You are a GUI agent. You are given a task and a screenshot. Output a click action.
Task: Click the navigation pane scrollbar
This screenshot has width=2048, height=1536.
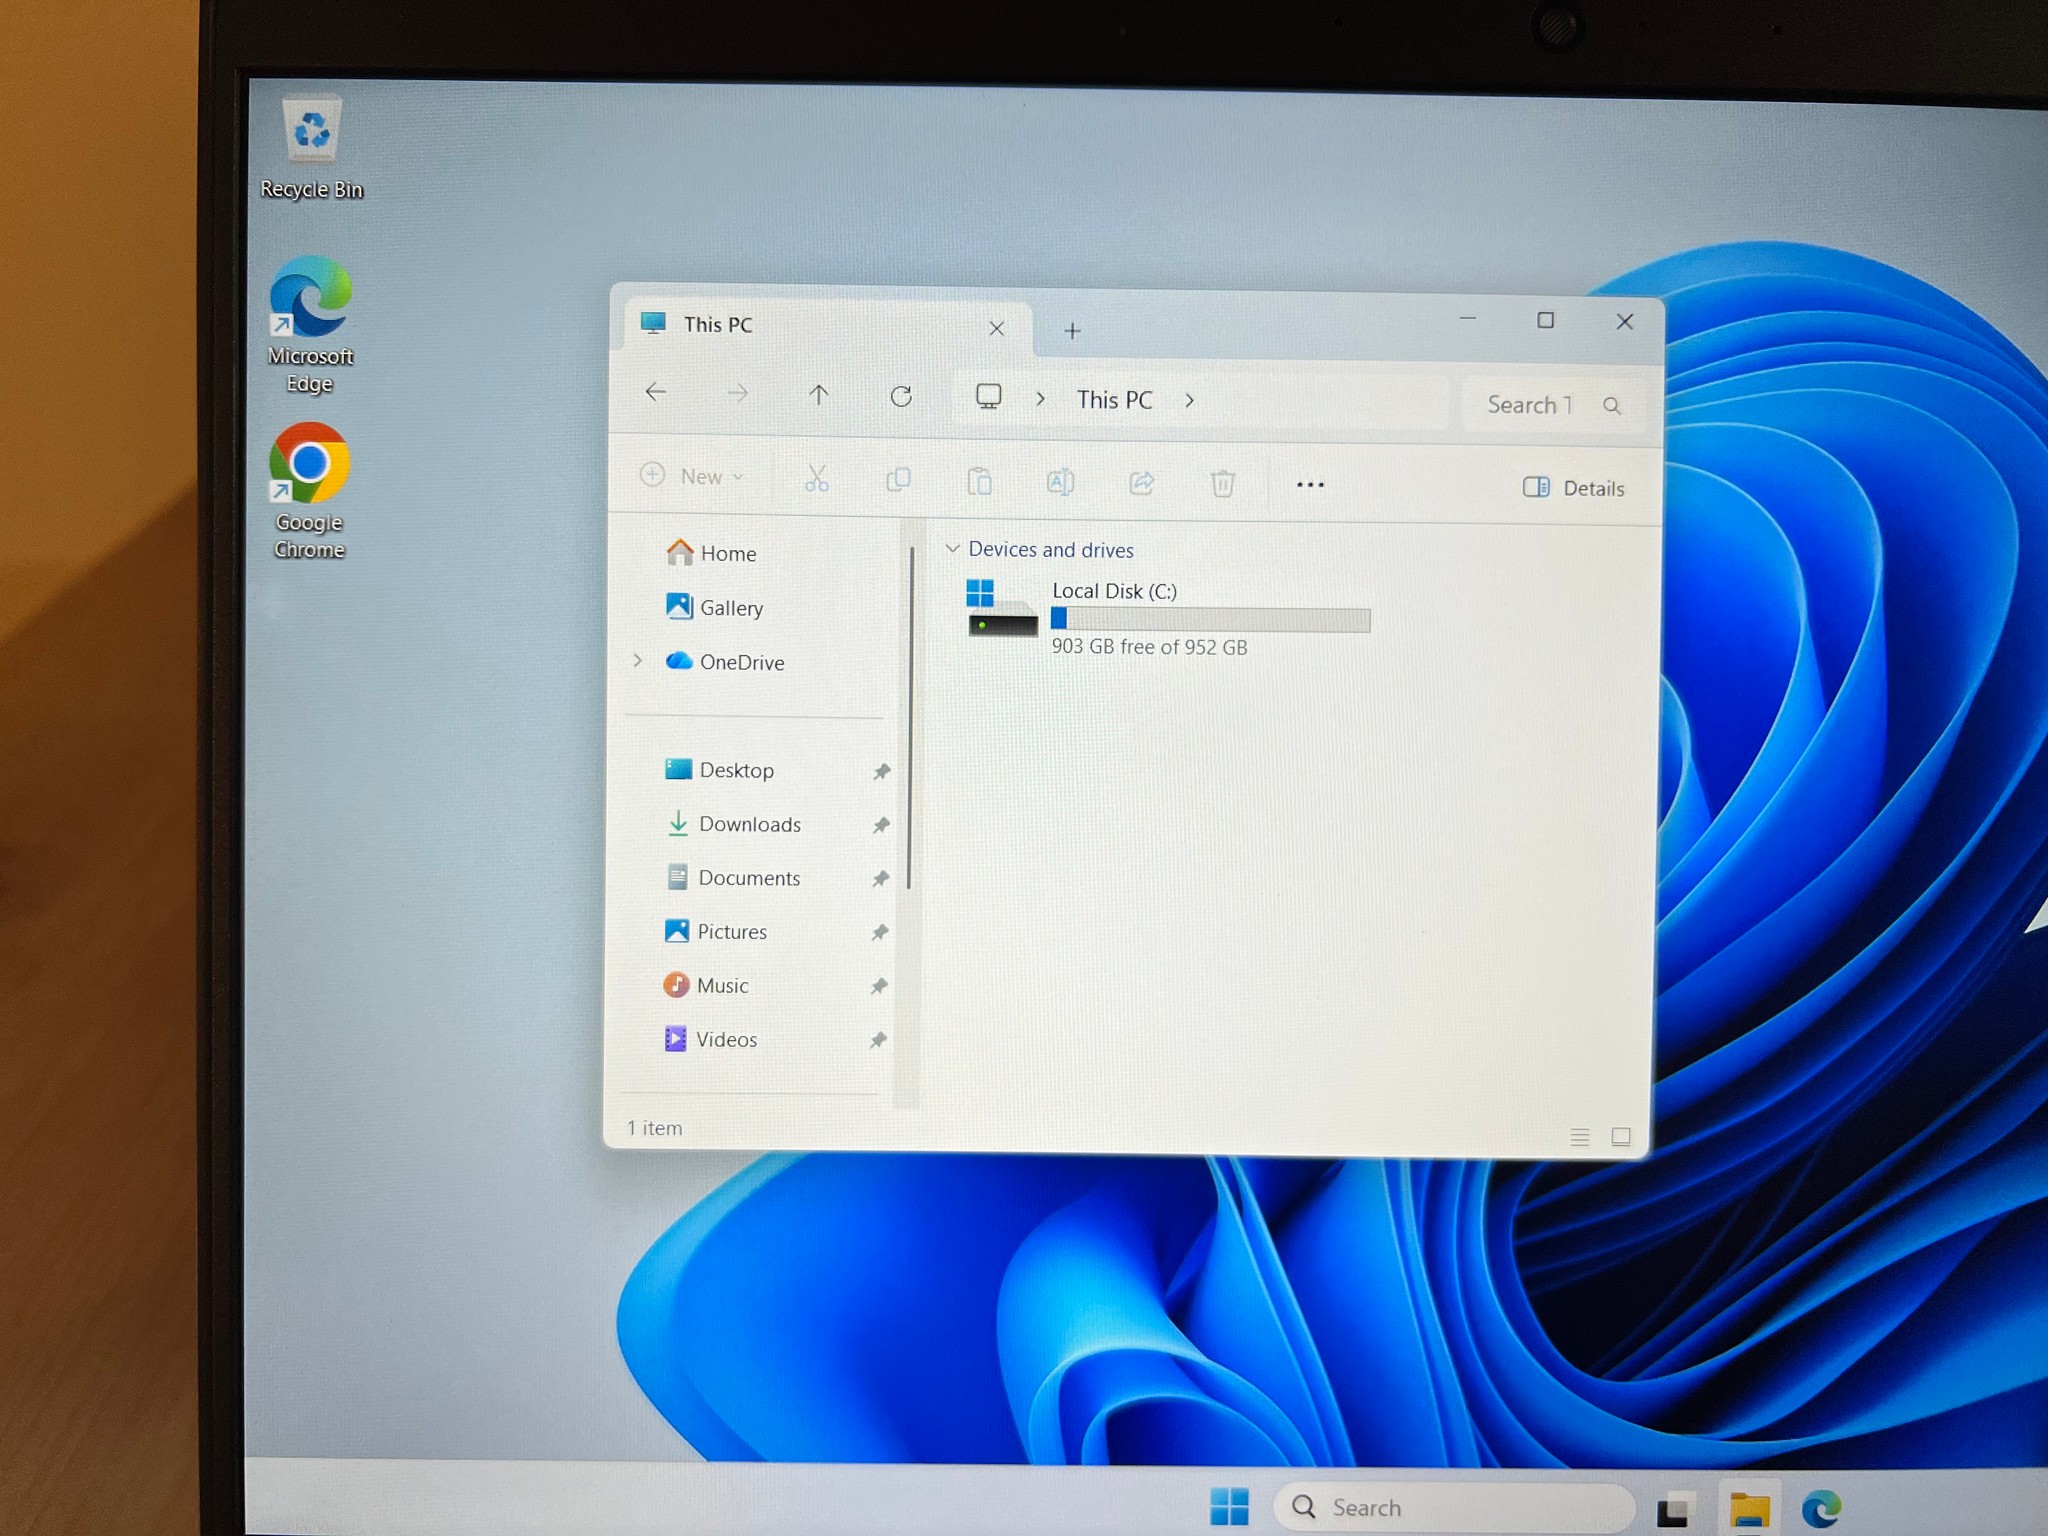pyautogui.click(x=909, y=716)
